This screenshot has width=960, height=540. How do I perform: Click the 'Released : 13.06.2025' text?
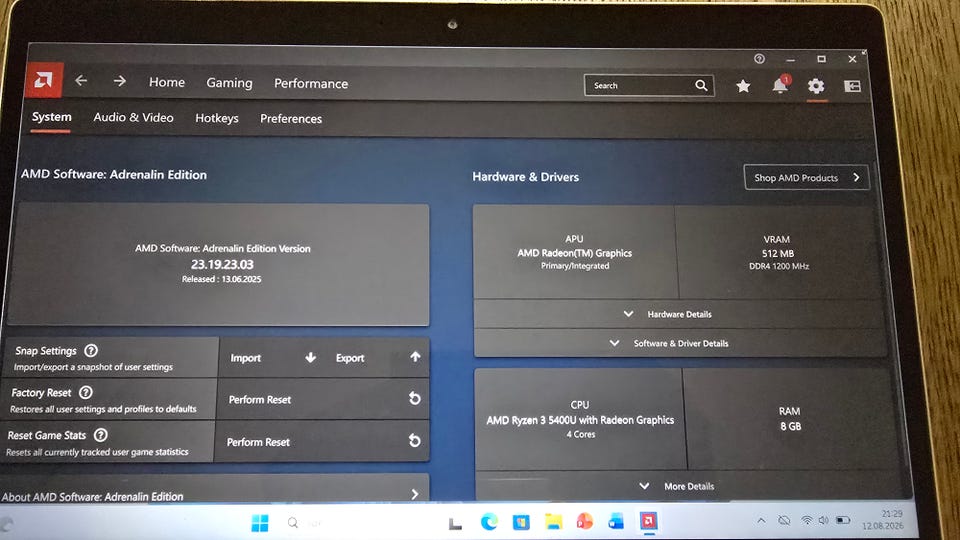click(x=221, y=279)
